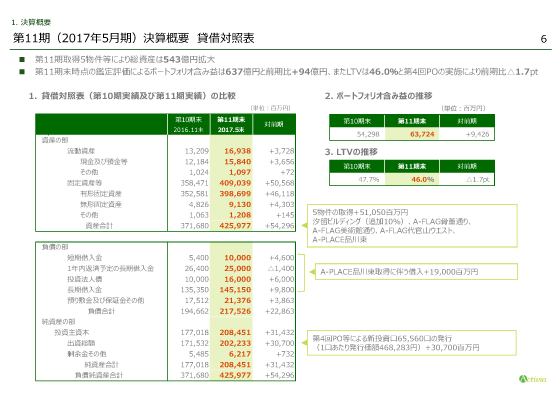Click the change value '+22,863'
The width and height of the screenshot is (560, 396).
click(x=280, y=311)
